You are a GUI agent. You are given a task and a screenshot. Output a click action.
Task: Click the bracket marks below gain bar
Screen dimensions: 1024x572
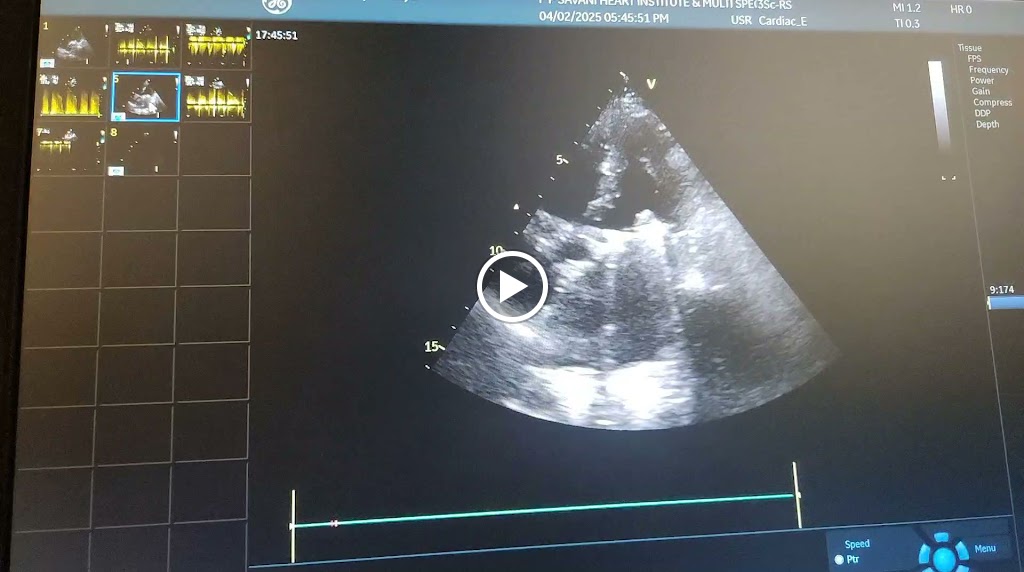coord(948,178)
